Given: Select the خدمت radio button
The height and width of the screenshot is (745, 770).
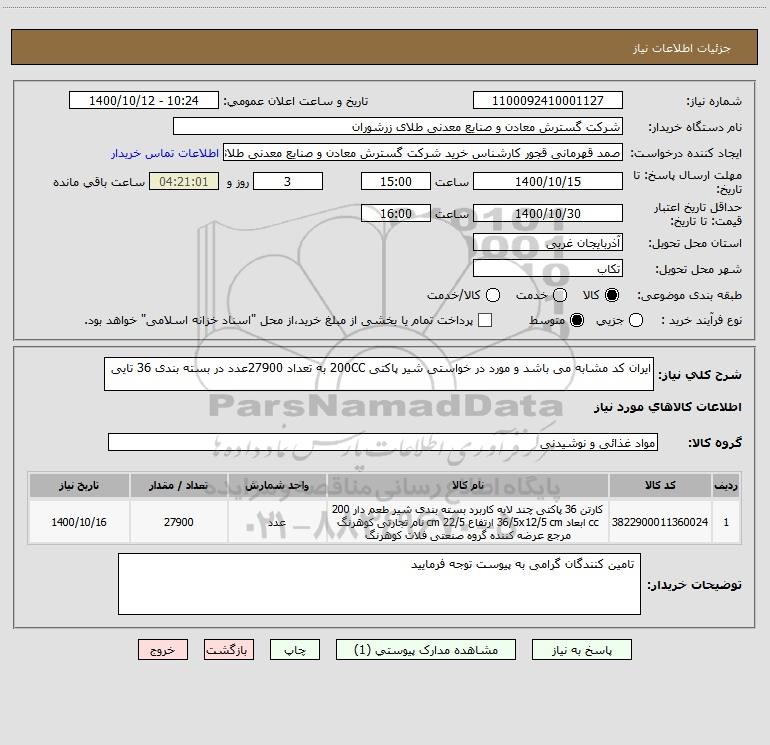Looking at the screenshot, I should tap(560, 295).
